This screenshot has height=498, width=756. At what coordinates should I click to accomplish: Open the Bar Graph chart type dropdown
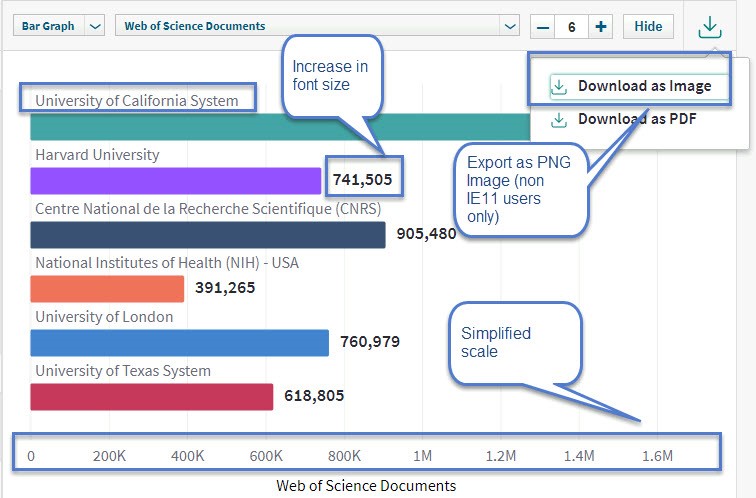[x=58, y=26]
